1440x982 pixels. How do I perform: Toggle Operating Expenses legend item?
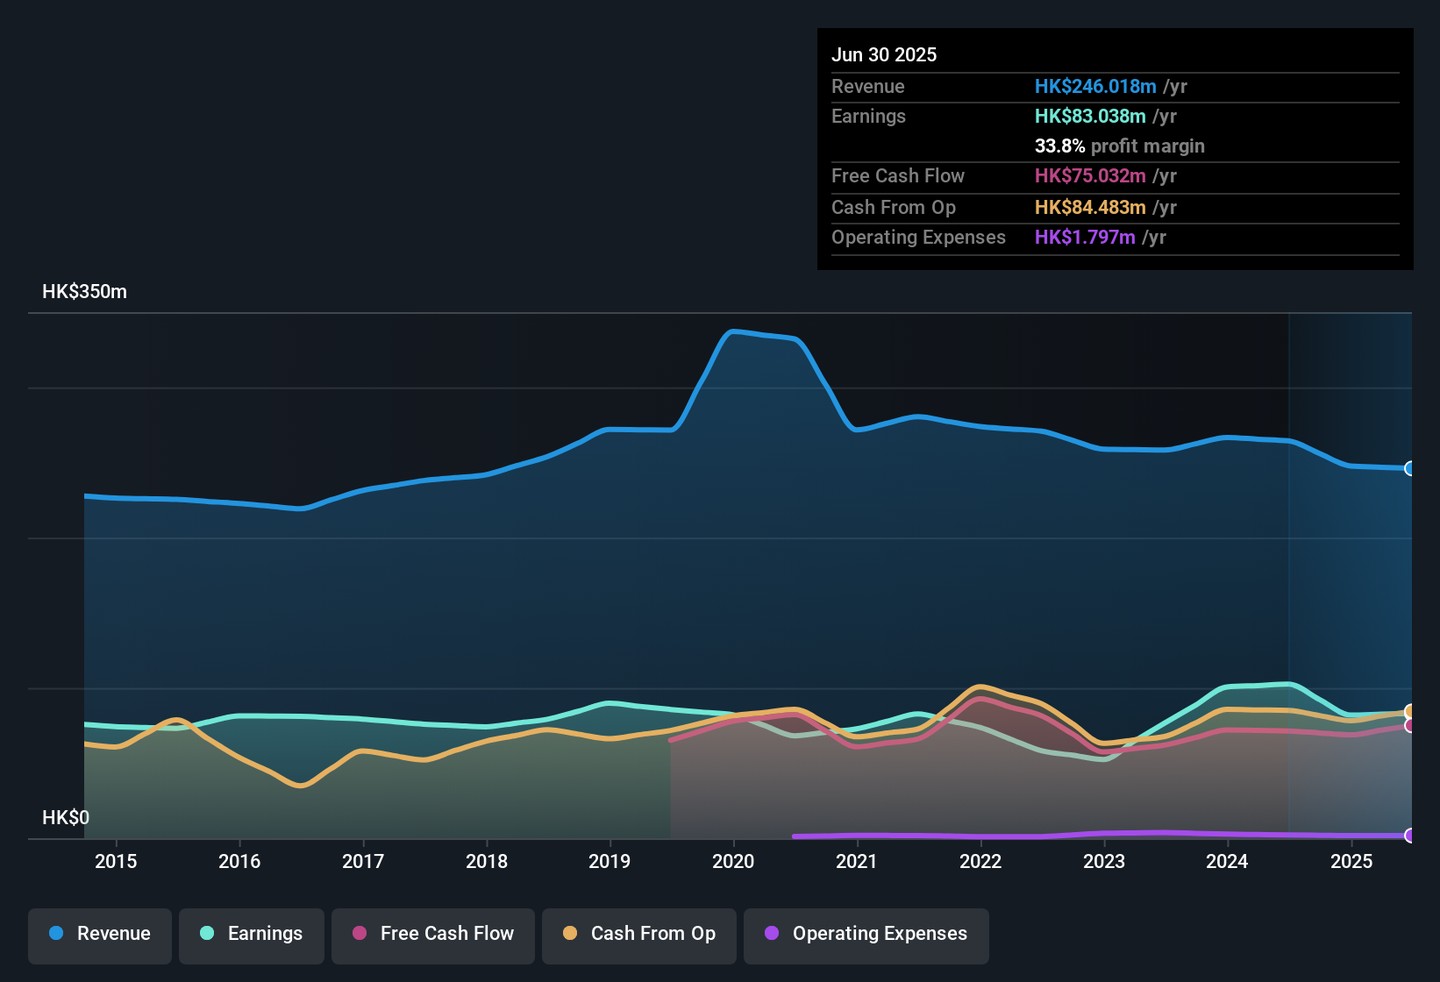tap(866, 934)
